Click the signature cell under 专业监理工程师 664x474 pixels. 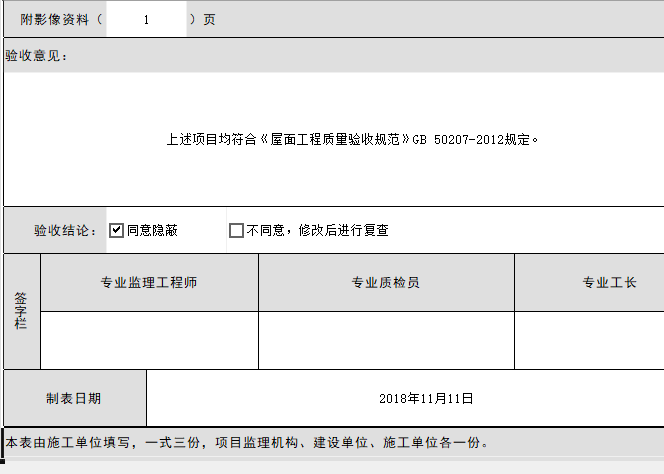point(149,340)
